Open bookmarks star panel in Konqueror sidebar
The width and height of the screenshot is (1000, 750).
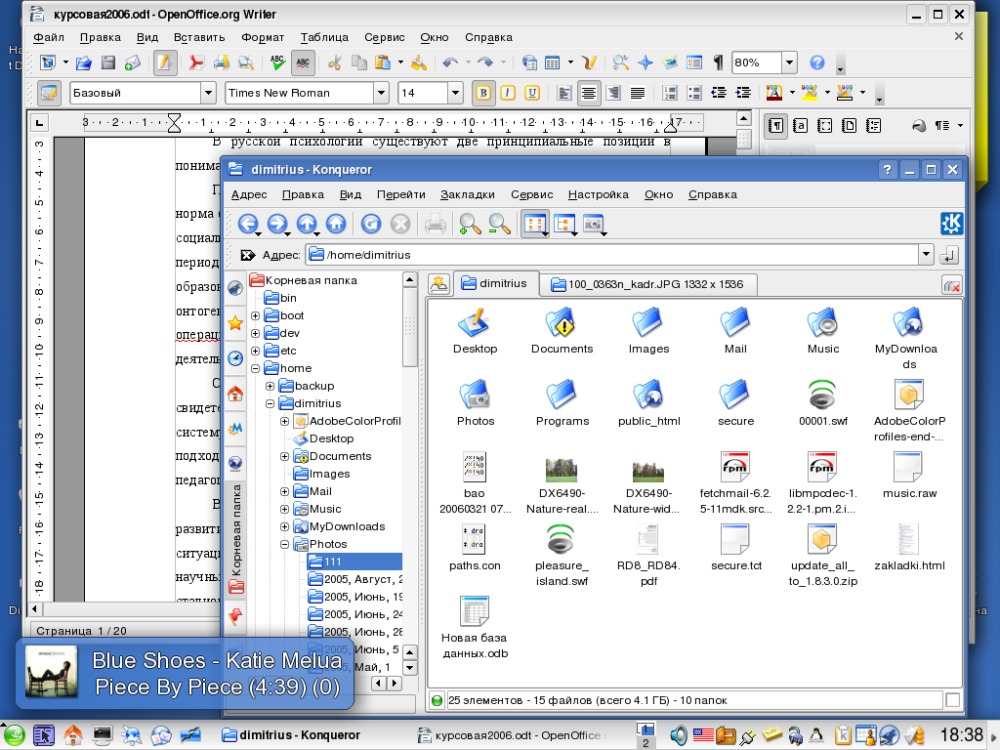235,323
